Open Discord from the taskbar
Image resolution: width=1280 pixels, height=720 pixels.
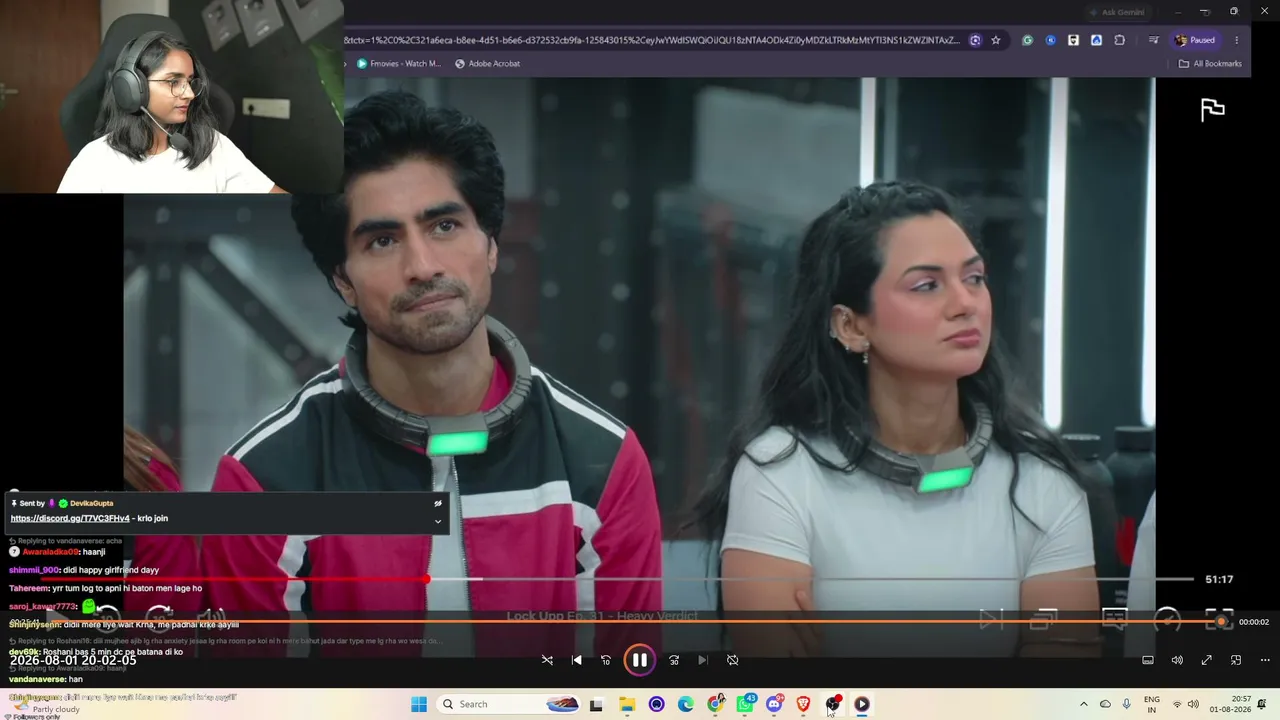(x=774, y=704)
